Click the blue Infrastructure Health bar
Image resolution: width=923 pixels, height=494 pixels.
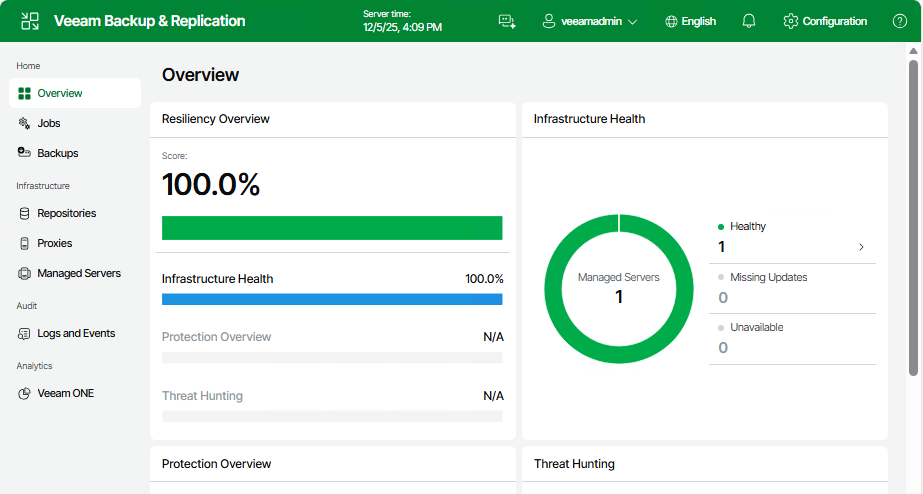(332, 299)
